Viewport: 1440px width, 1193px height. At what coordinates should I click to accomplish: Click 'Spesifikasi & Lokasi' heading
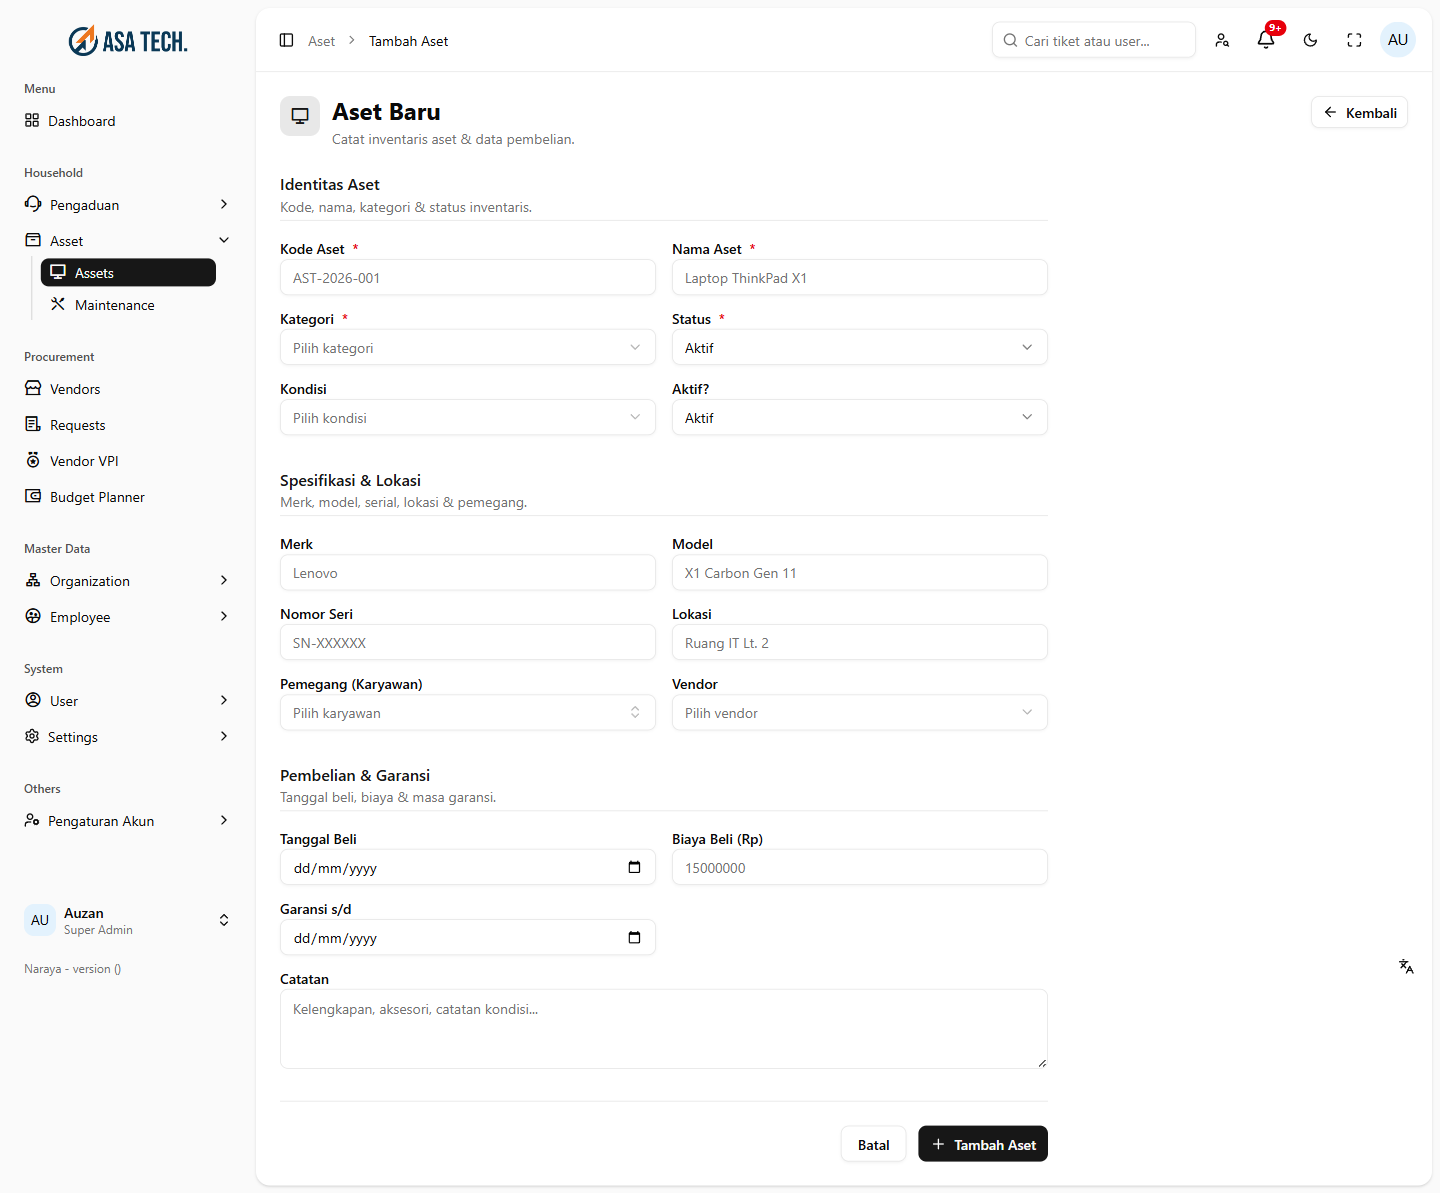click(x=350, y=481)
